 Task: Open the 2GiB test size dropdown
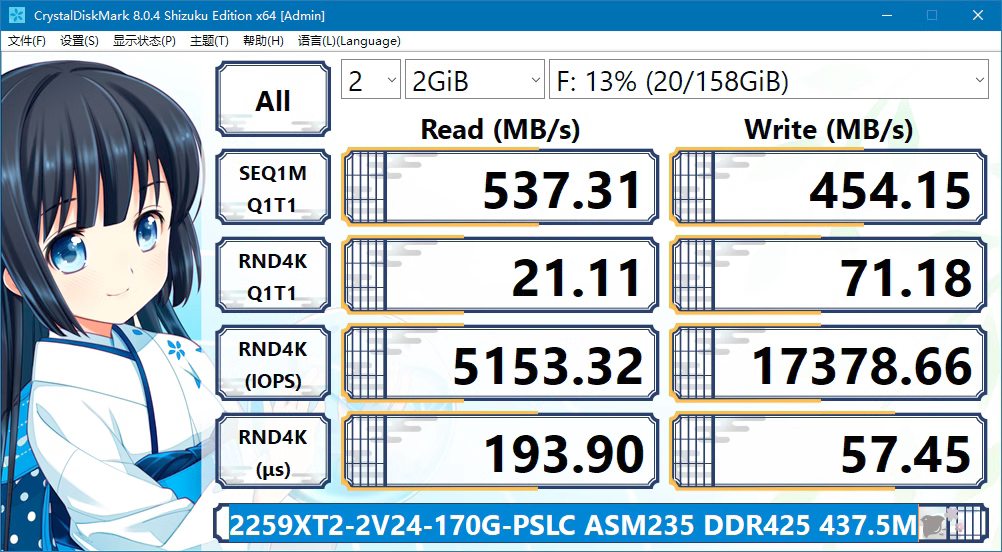(474, 81)
